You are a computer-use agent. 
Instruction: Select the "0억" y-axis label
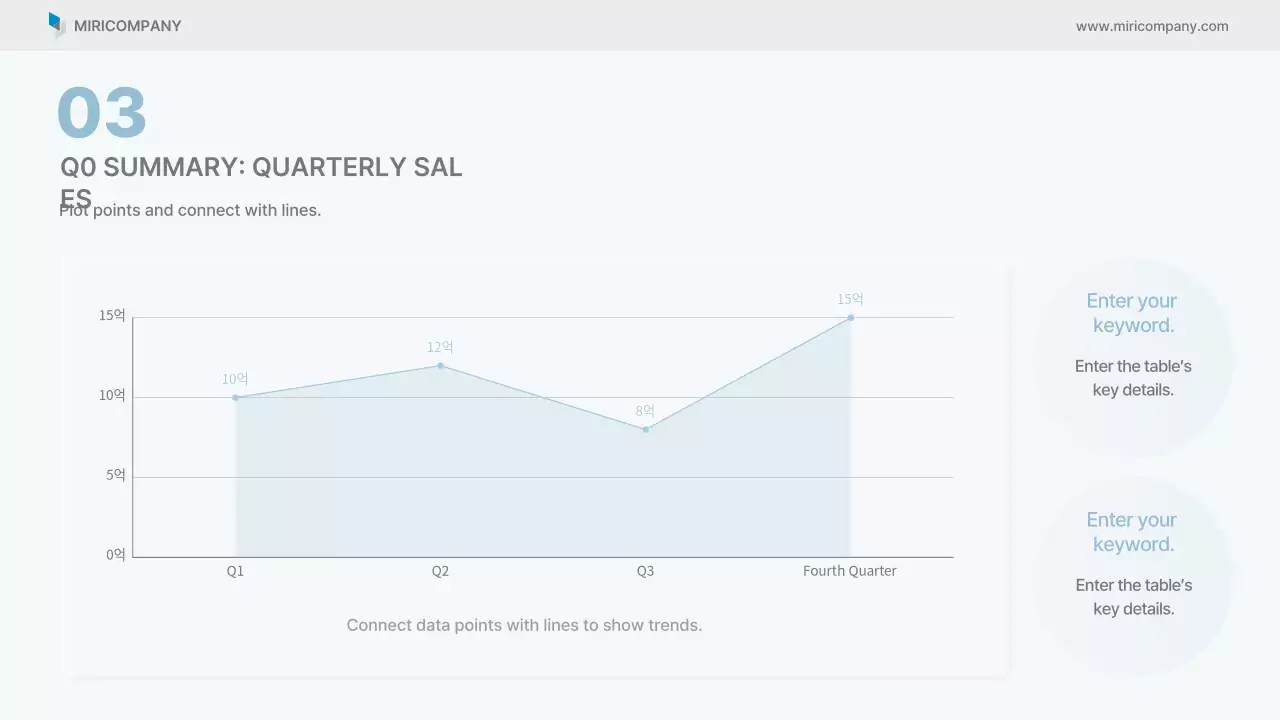point(116,555)
